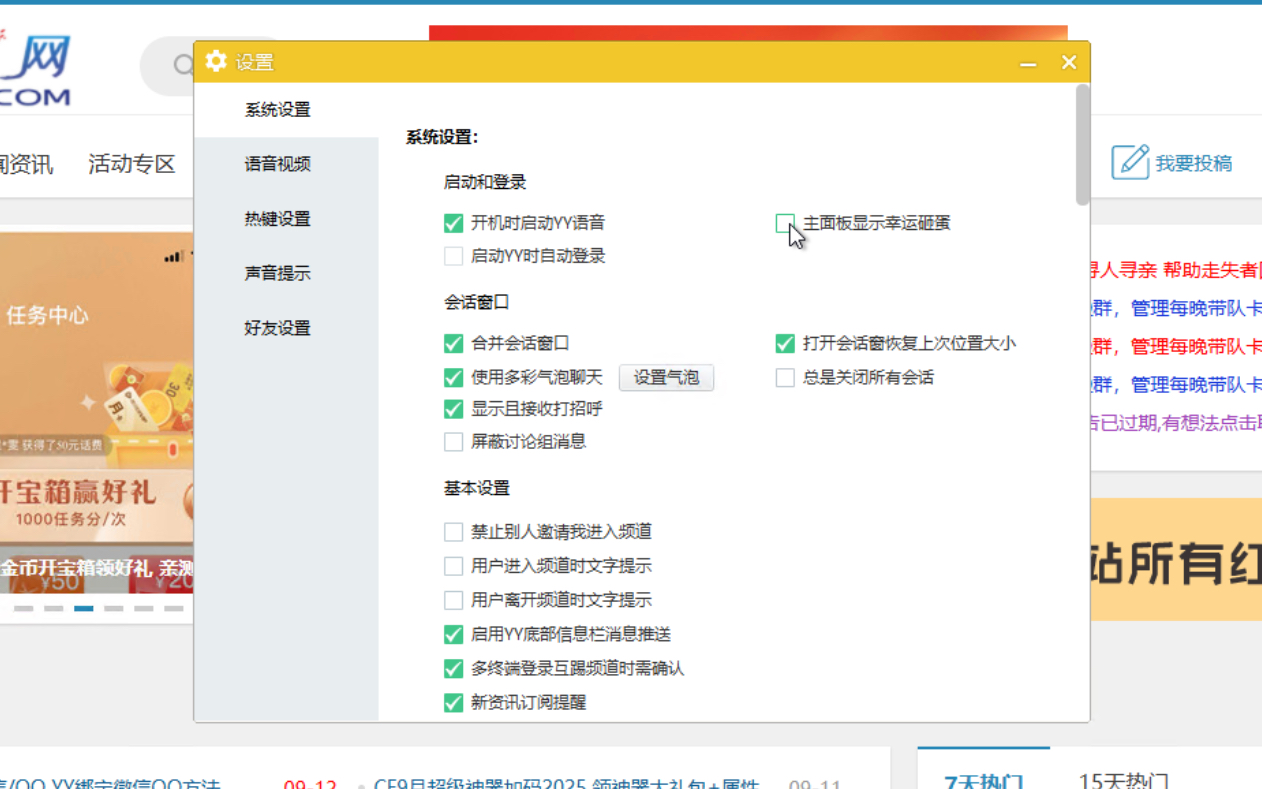The width and height of the screenshot is (1262, 789).
Task: Uncheck 开机时启动YY语音
Action: tap(454, 223)
